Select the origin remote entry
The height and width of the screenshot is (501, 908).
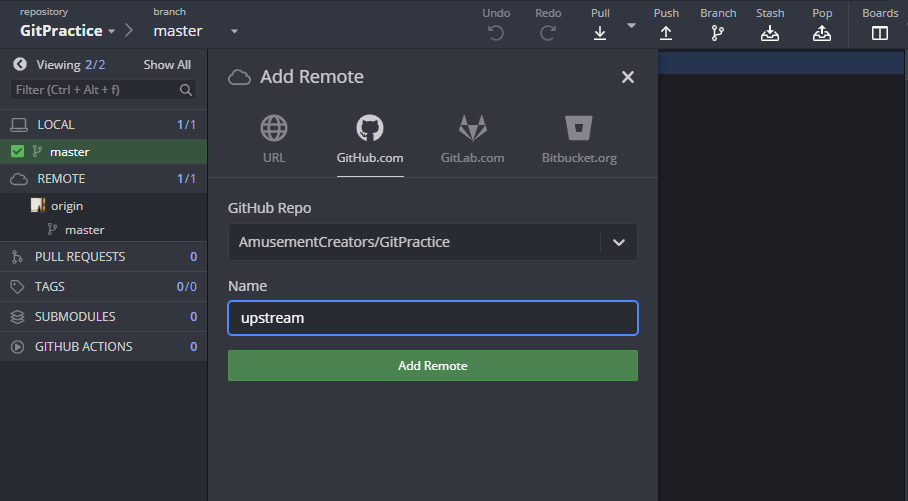[x=67, y=206]
